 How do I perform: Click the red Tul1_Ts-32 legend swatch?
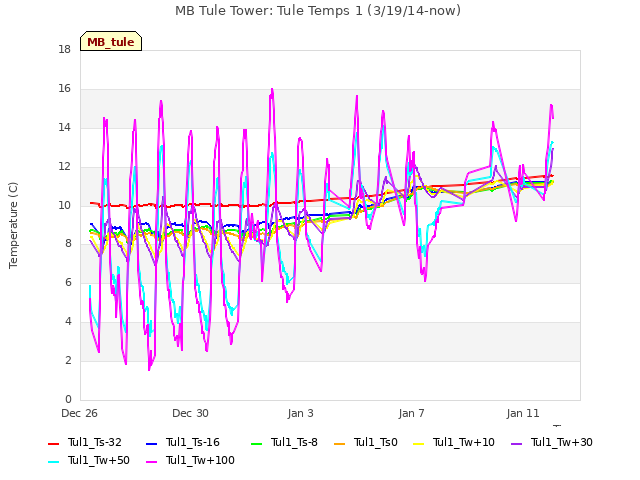[53, 443]
